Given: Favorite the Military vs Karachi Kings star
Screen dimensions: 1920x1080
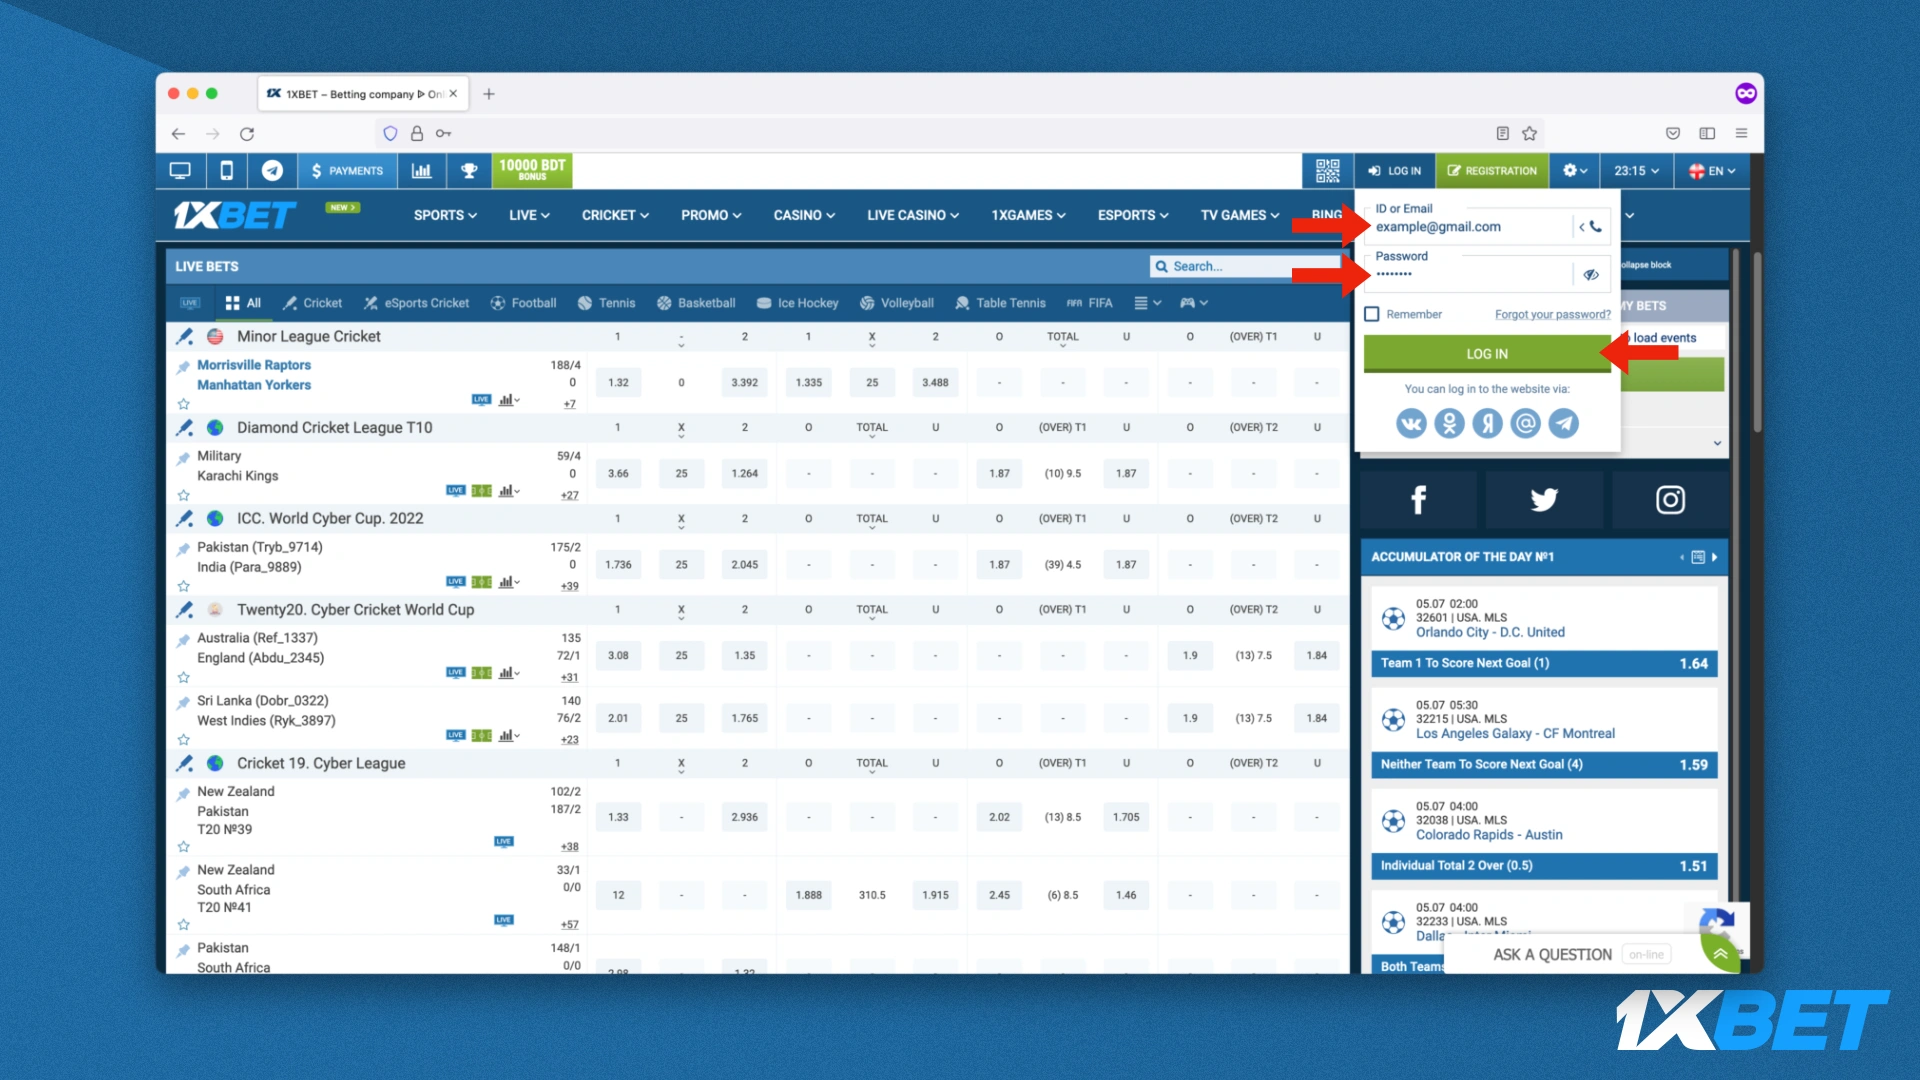Looking at the screenshot, I should point(183,495).
